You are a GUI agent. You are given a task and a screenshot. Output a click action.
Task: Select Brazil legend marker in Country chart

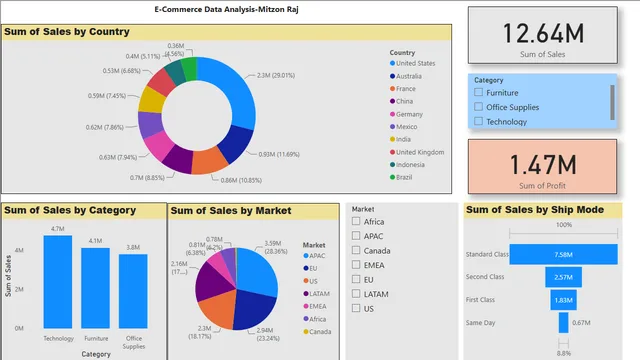[392, 177]
